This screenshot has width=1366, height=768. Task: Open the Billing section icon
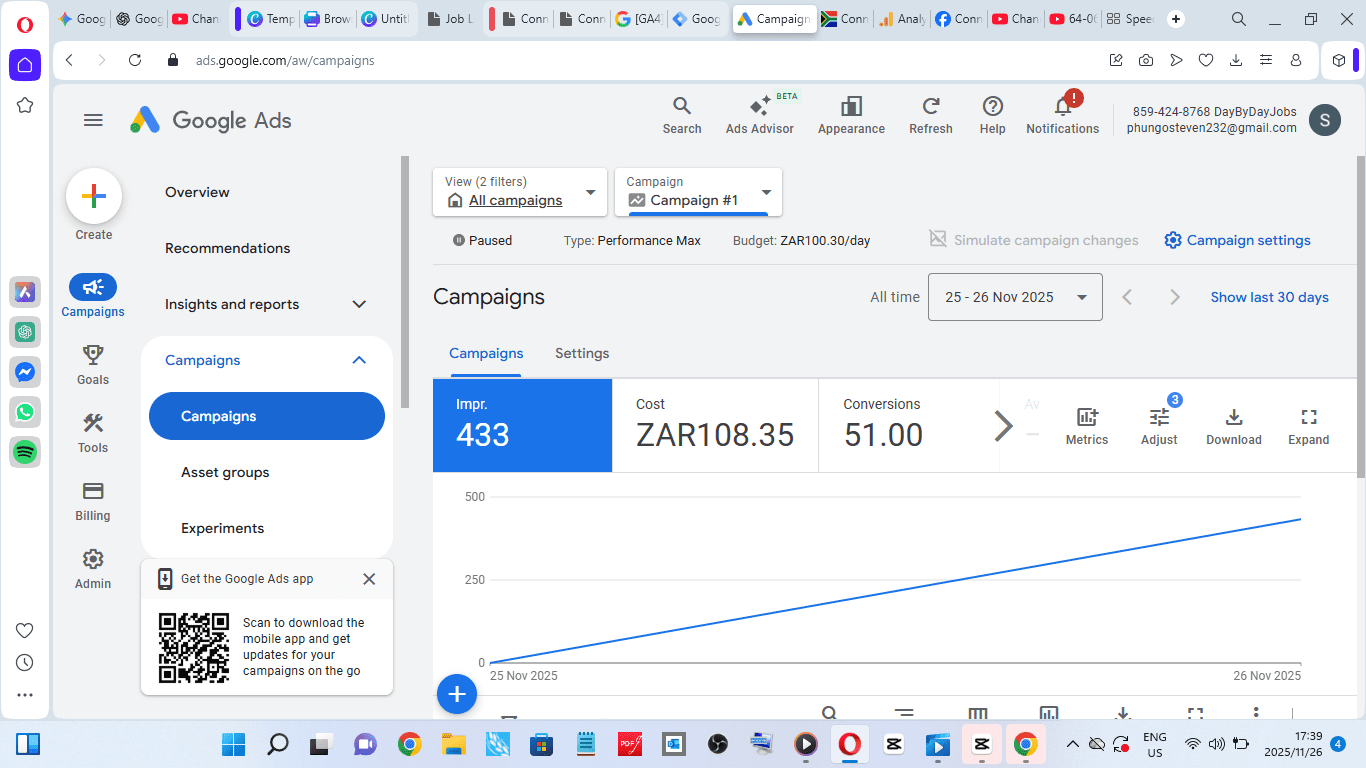(93, 491)
